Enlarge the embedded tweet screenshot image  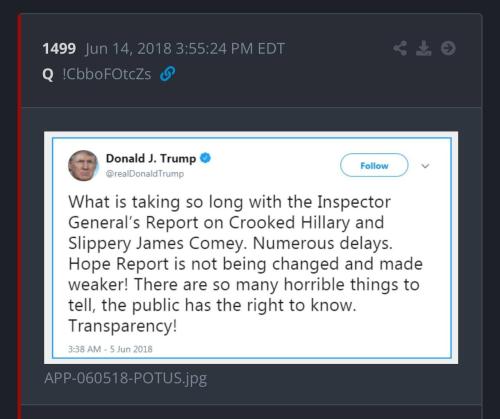coord(251,248)
